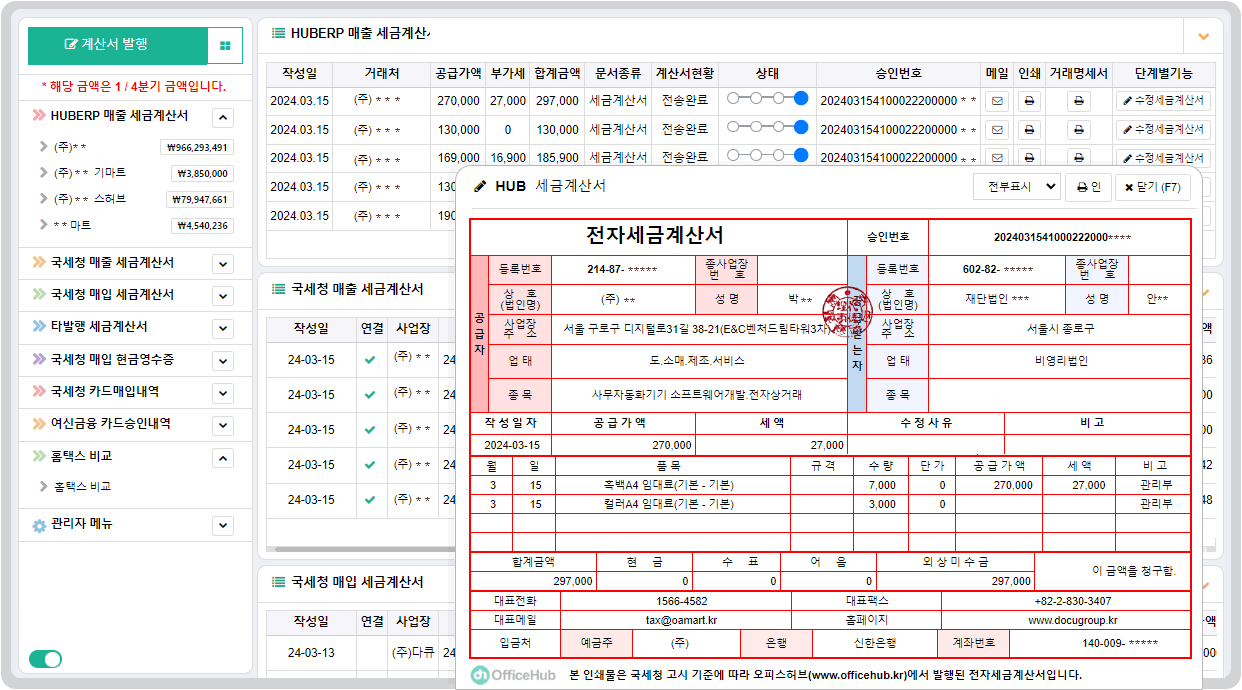This screenshot has width=1242, height=690.
Task: Click the gear icon of 관리자 메뉴
Action: click(39, 525)
